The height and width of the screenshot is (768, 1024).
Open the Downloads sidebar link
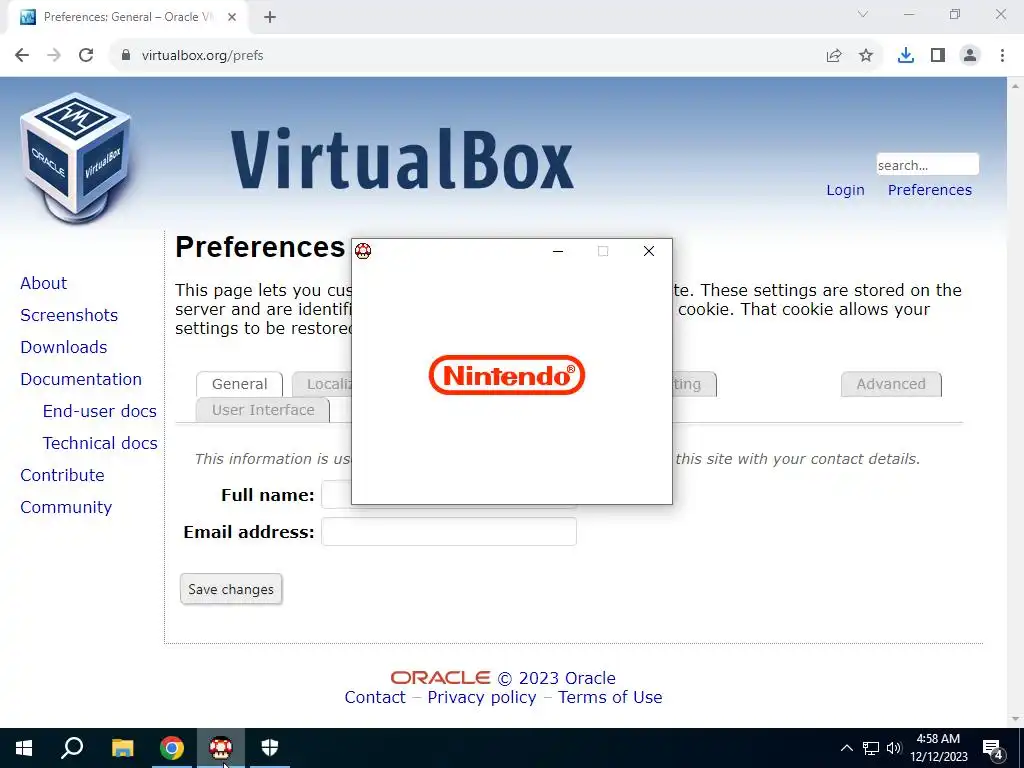coord(64,347)
